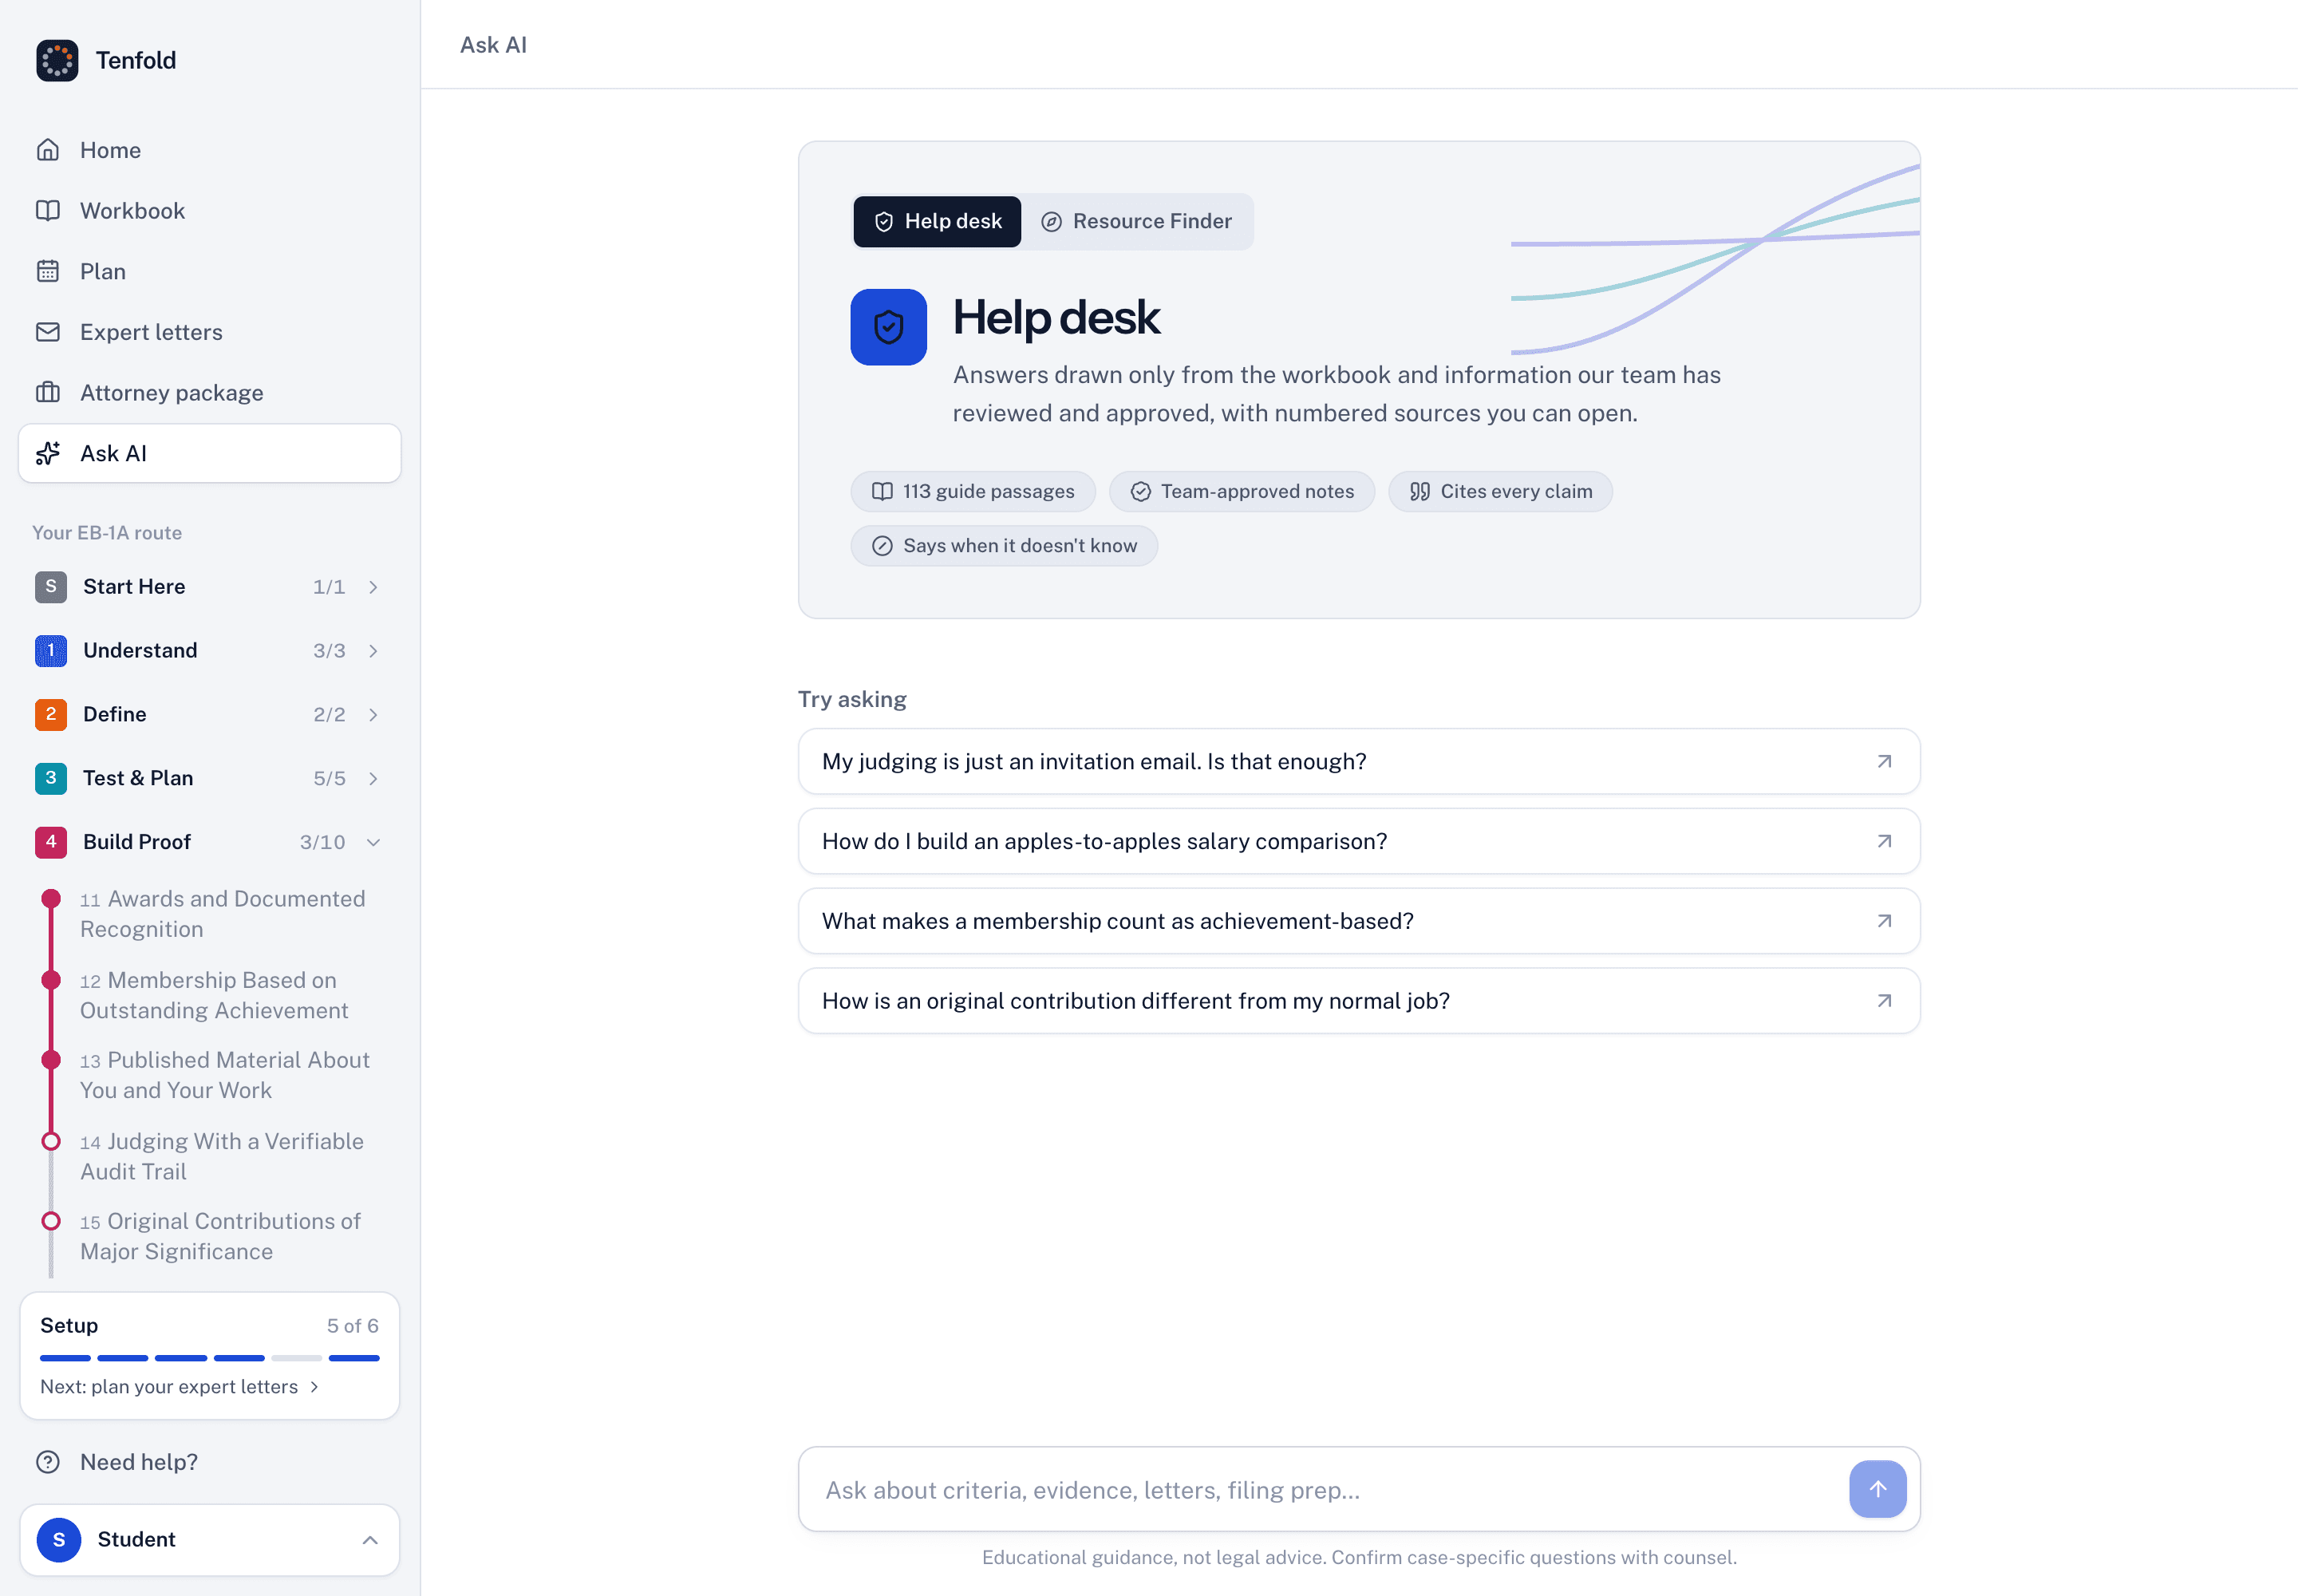Click the Setup progress bar
This screenshot has width=2298, height=1596.
click(210, 1358)
